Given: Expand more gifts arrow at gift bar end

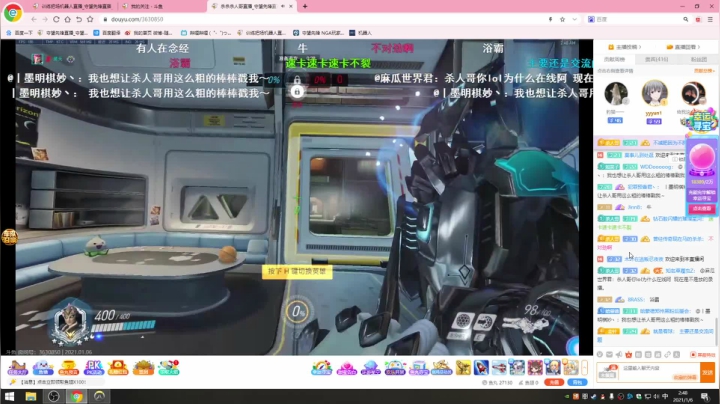Looking at the screenshot, I should (585, 368).
